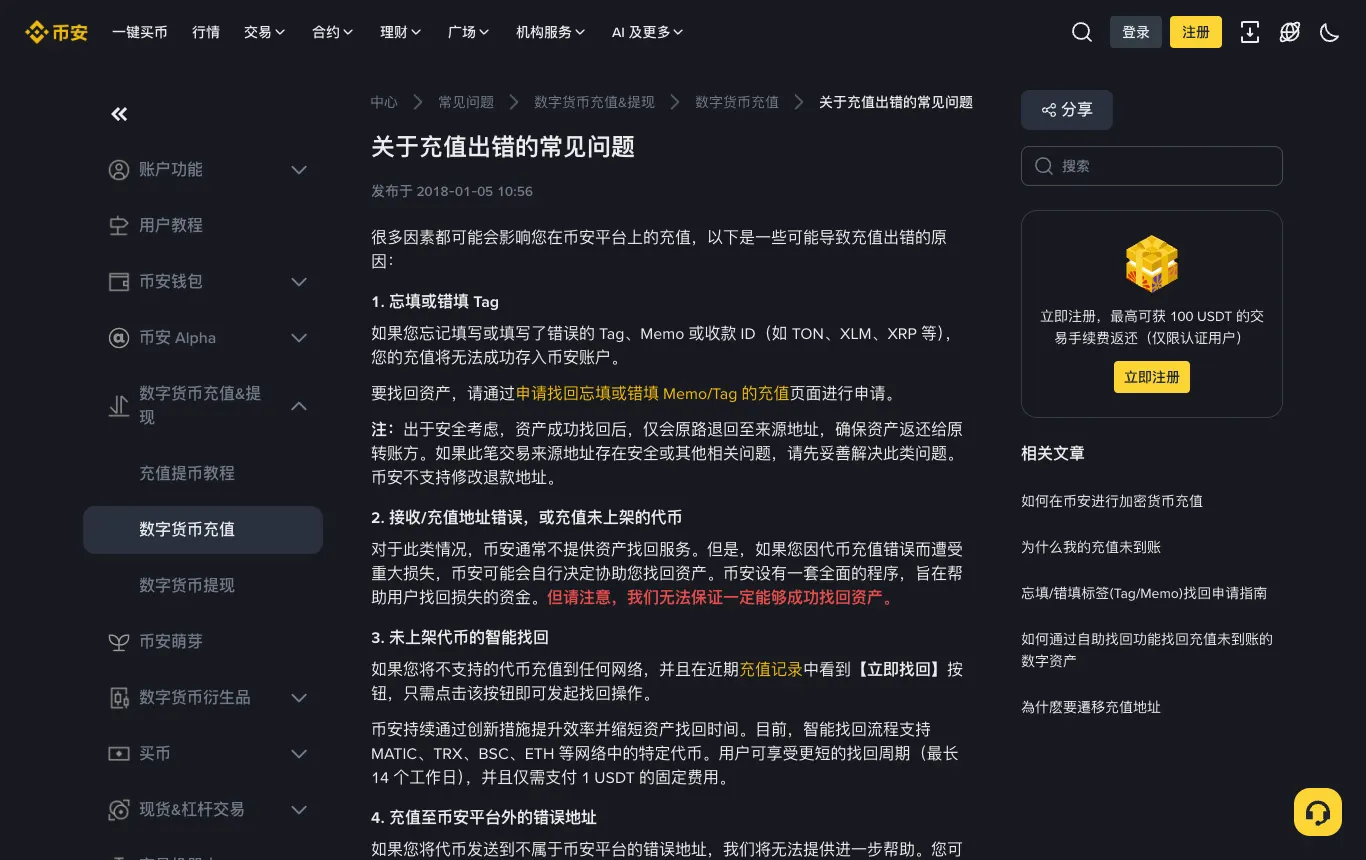
Task: Toggle dark mode moon icon
Action: pos(1330,32)
